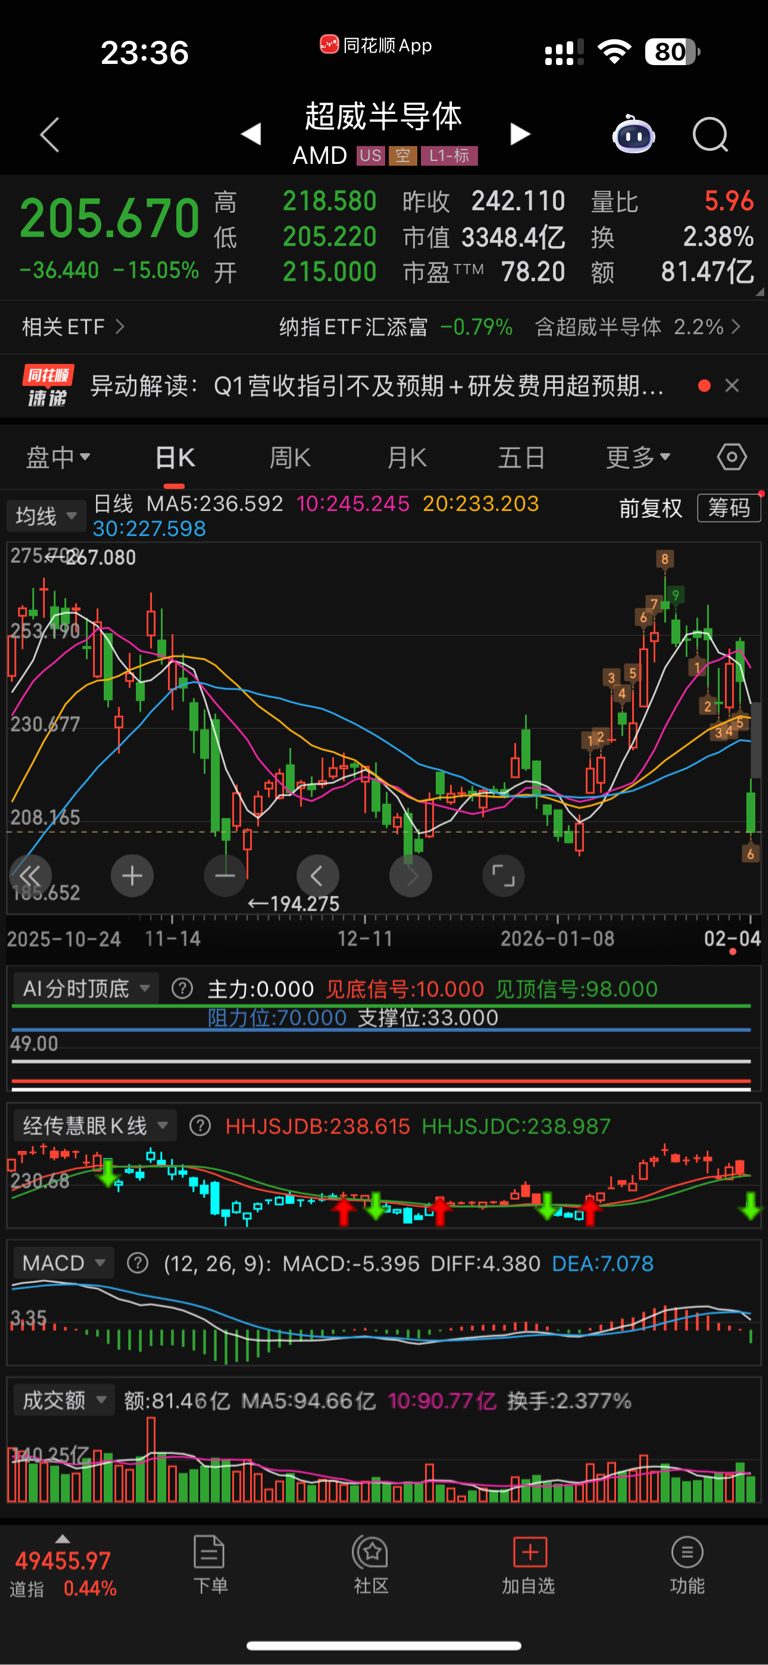768x1665 pixels.
Task: Open the 经传慧眼K线 indicator dropdown
Action: (x=95, y=1126)
